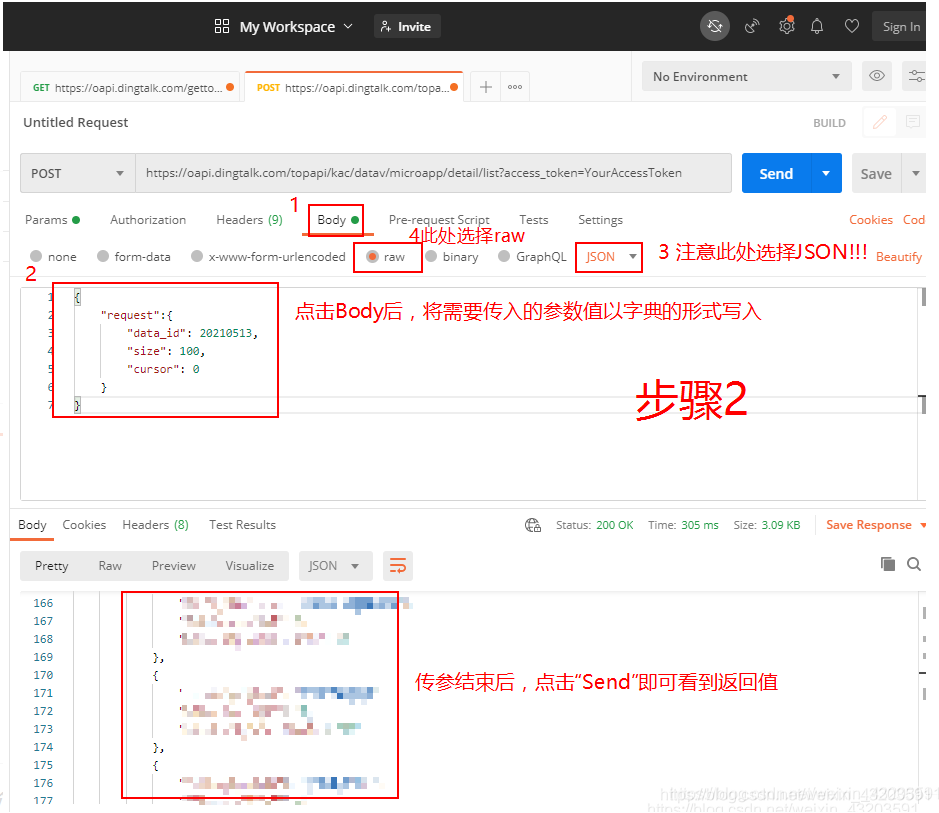Click the Save button

click(877, 173)
